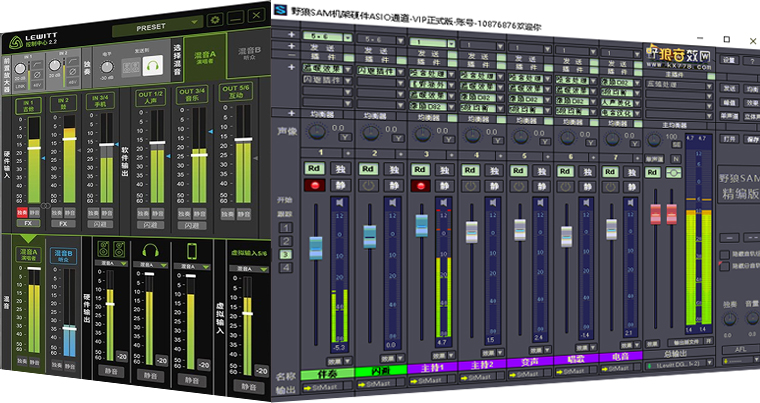Open LEWITT settings gear icon
The height and width of the screenshot is (403, 760).
pos(215,20)
